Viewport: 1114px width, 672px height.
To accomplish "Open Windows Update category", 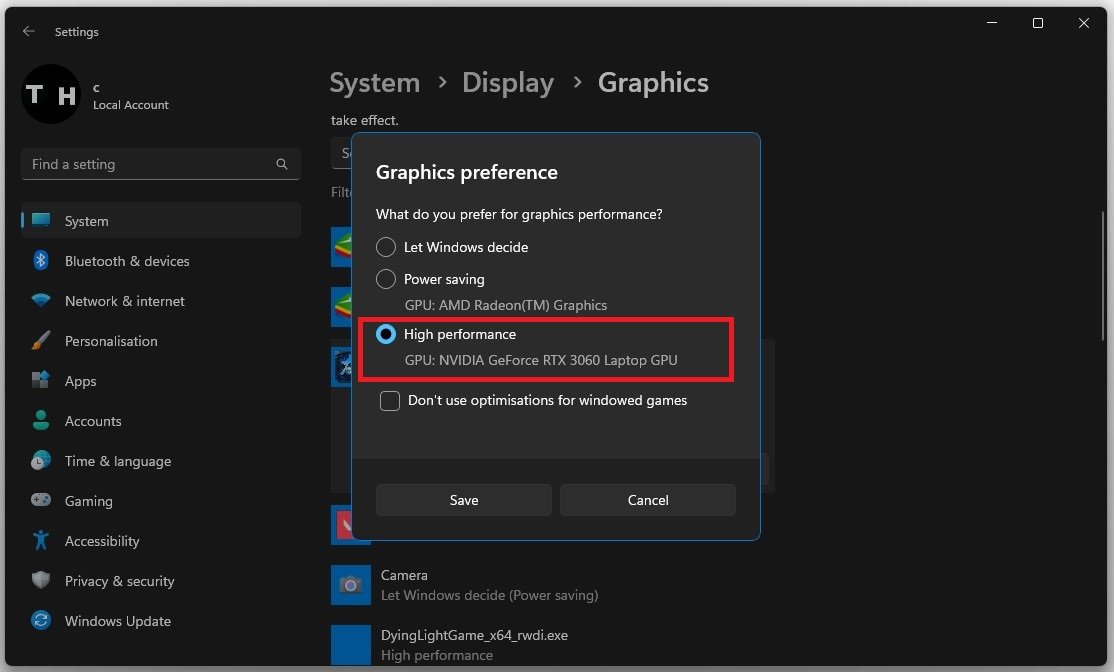I will (x=161, y=621).
